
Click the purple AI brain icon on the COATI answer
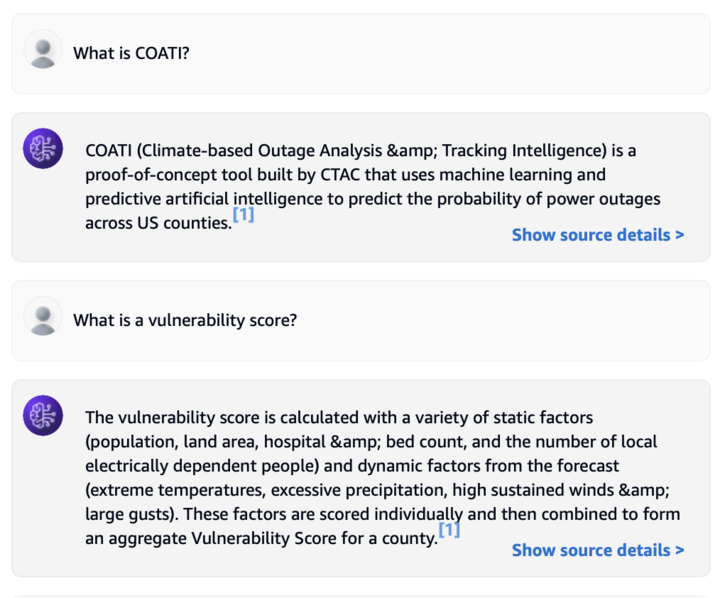coord(43,148)
